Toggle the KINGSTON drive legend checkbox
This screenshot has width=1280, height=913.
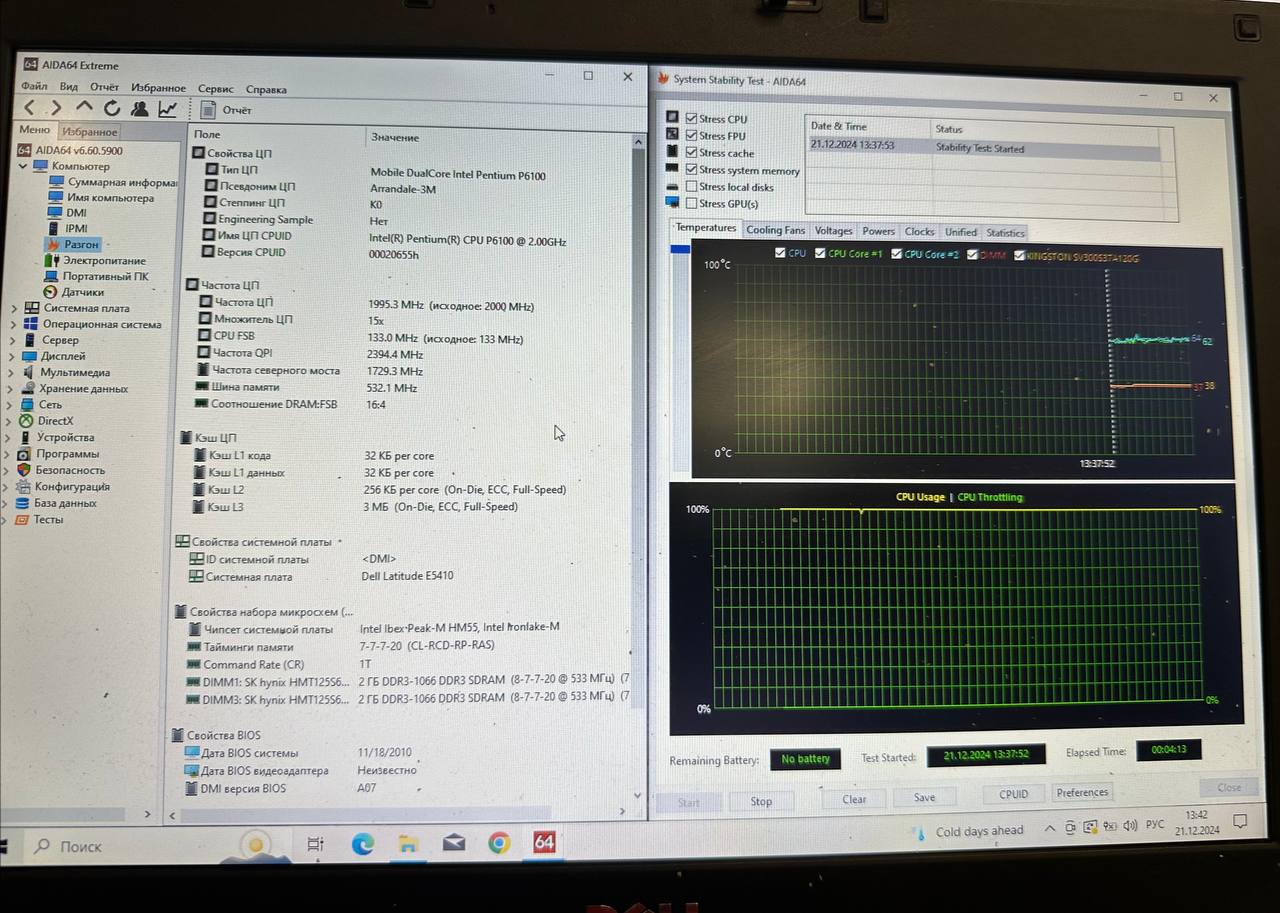[x=1019, y=256]
